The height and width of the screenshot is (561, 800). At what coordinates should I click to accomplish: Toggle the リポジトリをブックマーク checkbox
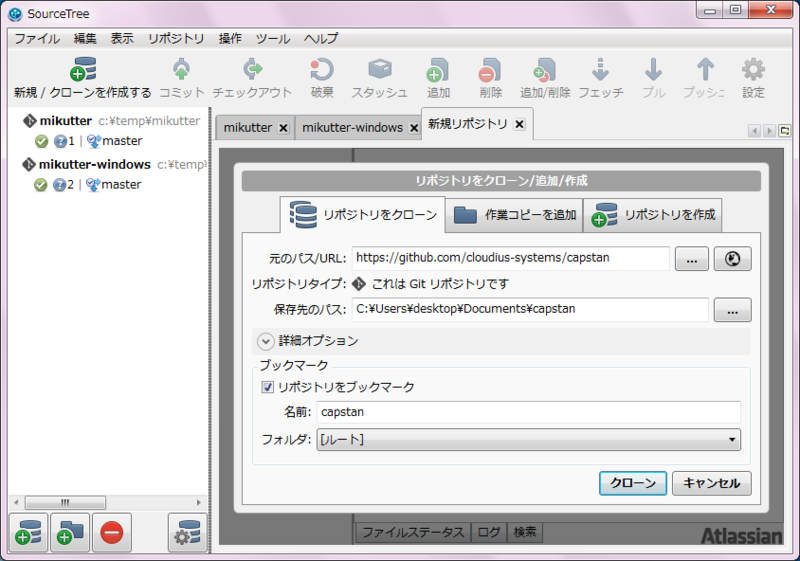[267, 387]
